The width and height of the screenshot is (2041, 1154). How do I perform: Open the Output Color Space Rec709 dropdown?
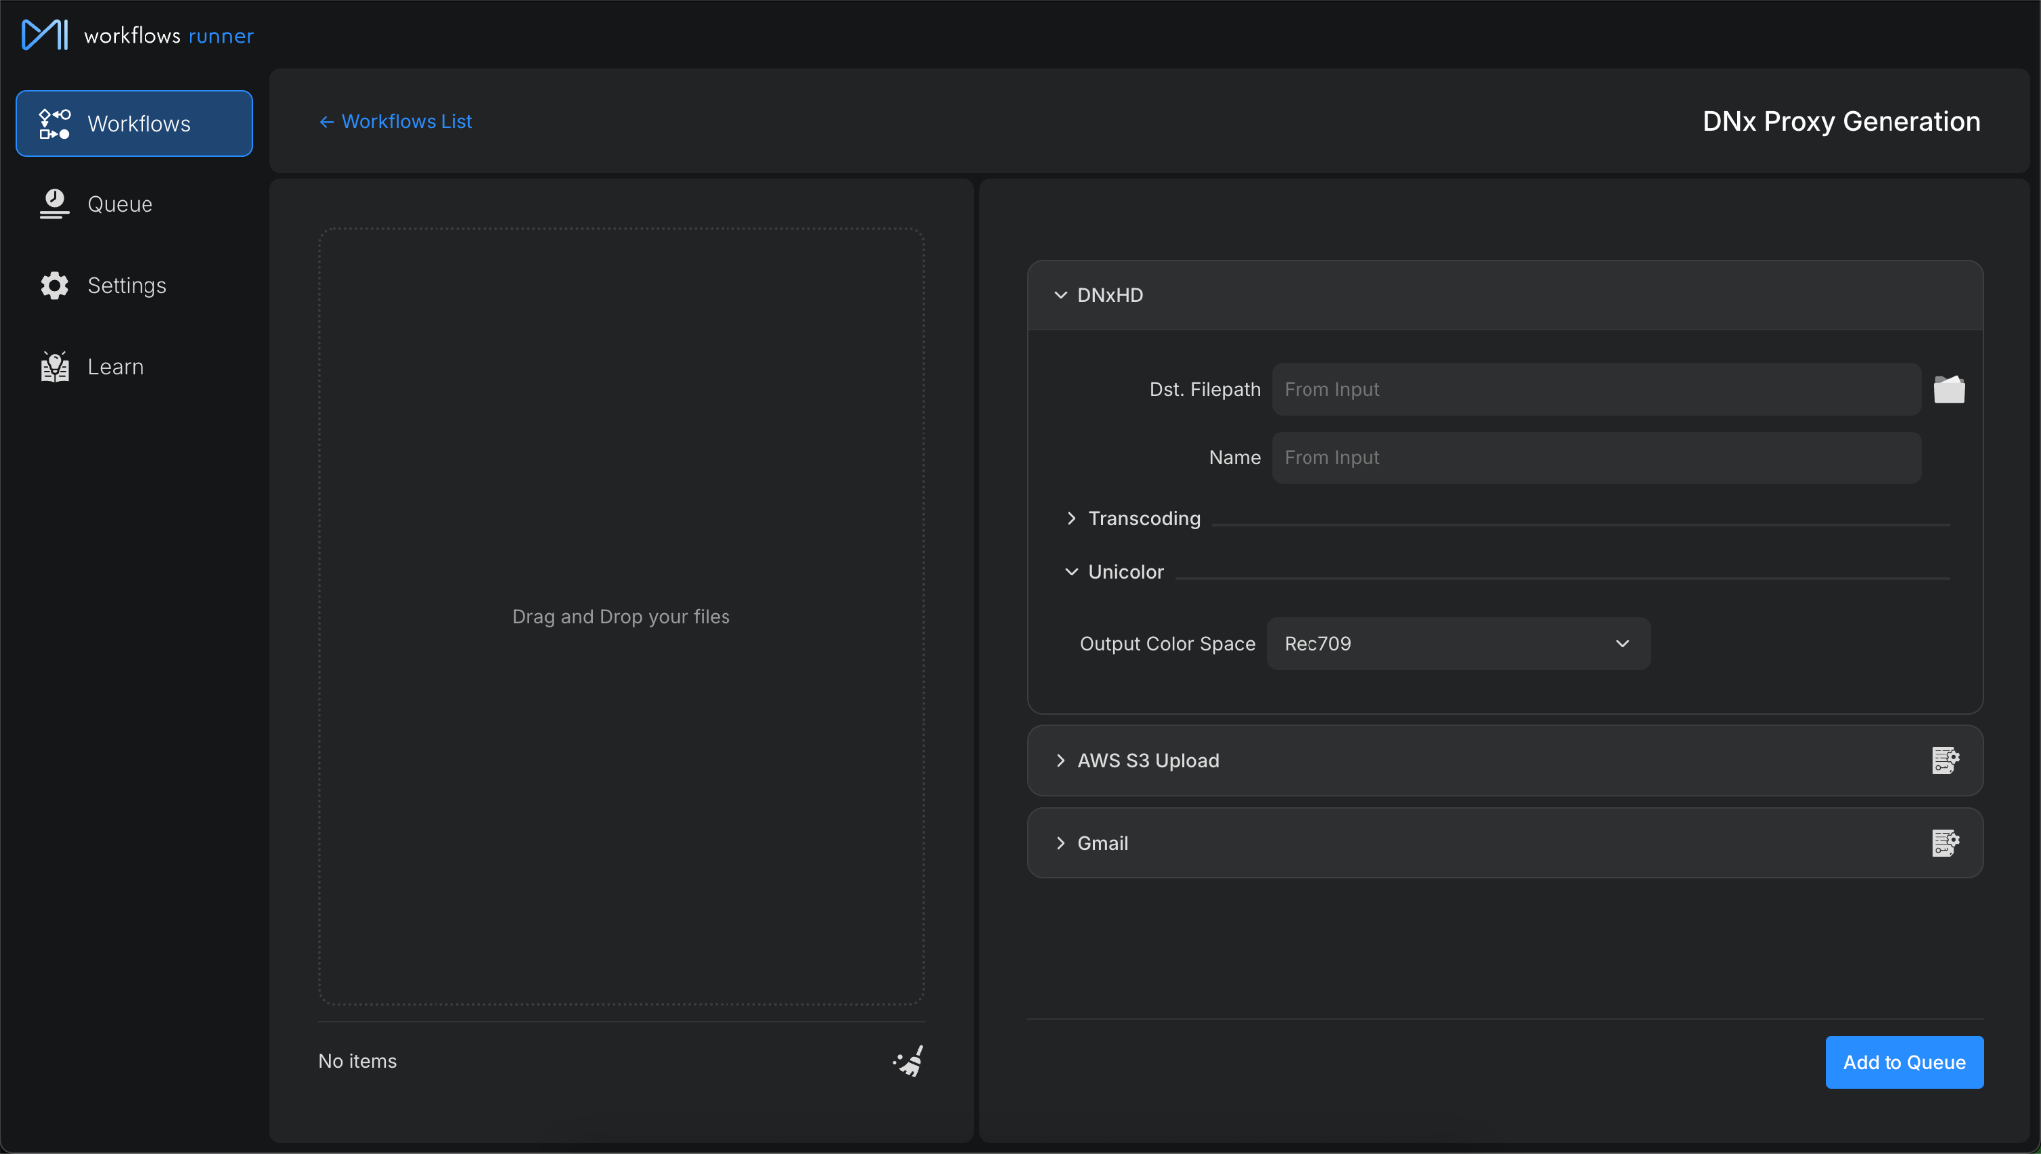[x=1459, y=643]
